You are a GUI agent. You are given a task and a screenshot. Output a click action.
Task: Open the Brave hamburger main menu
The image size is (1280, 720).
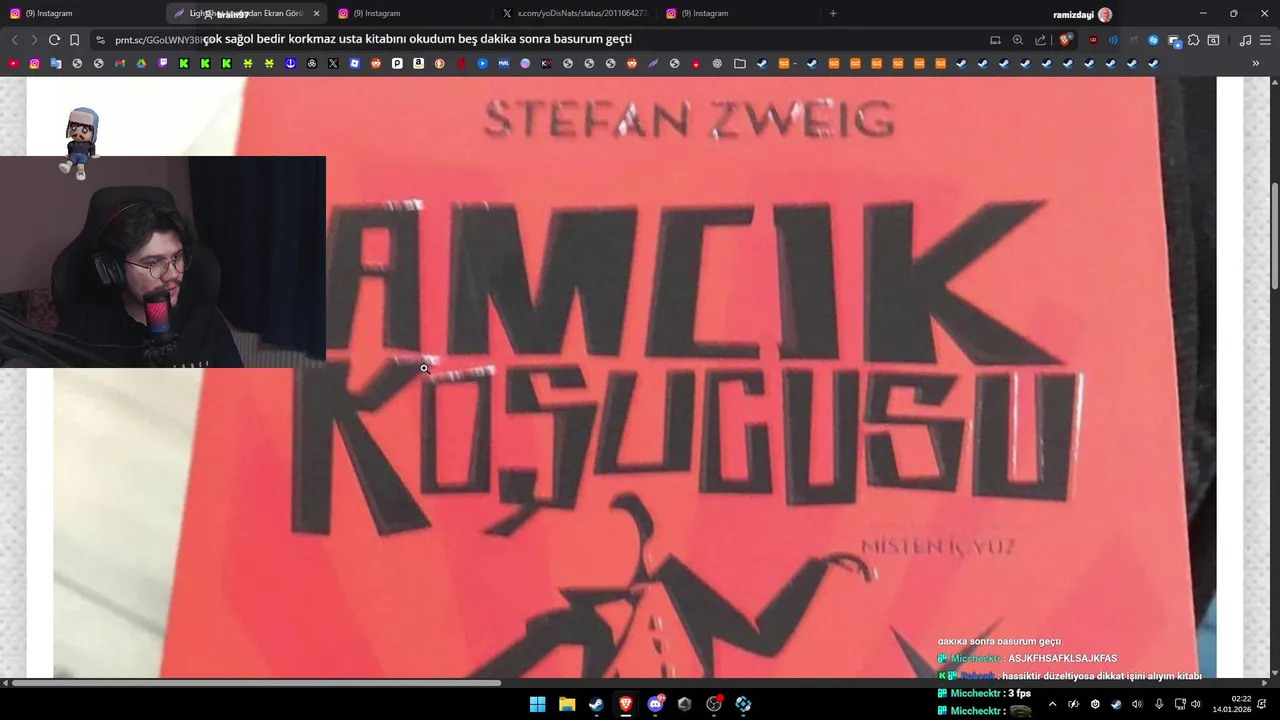coord(1265,40)
